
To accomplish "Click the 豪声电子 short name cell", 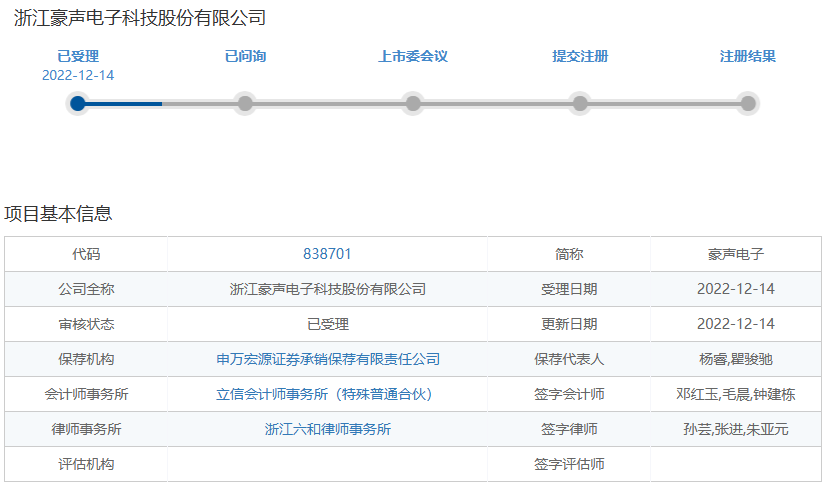I will click(x=736, y=254).
